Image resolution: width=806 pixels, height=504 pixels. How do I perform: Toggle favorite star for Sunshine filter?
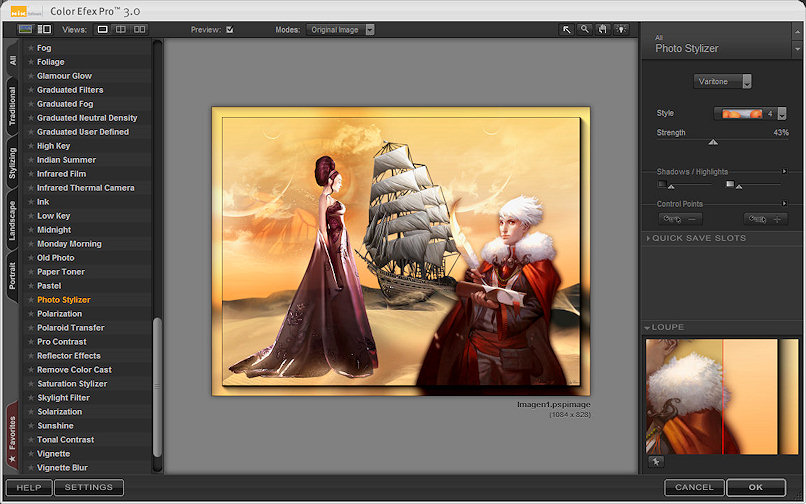click(31, 426)
